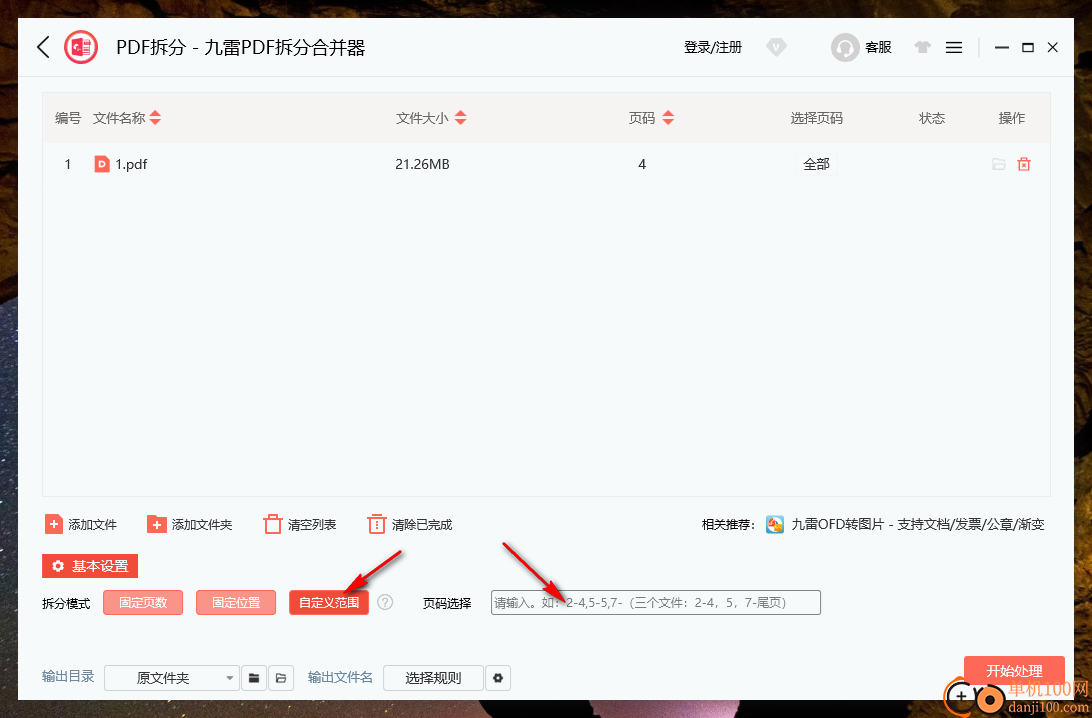1092x718 pixels.
Task: Click 1.pdf page count value 4
Action: (642, 164)
